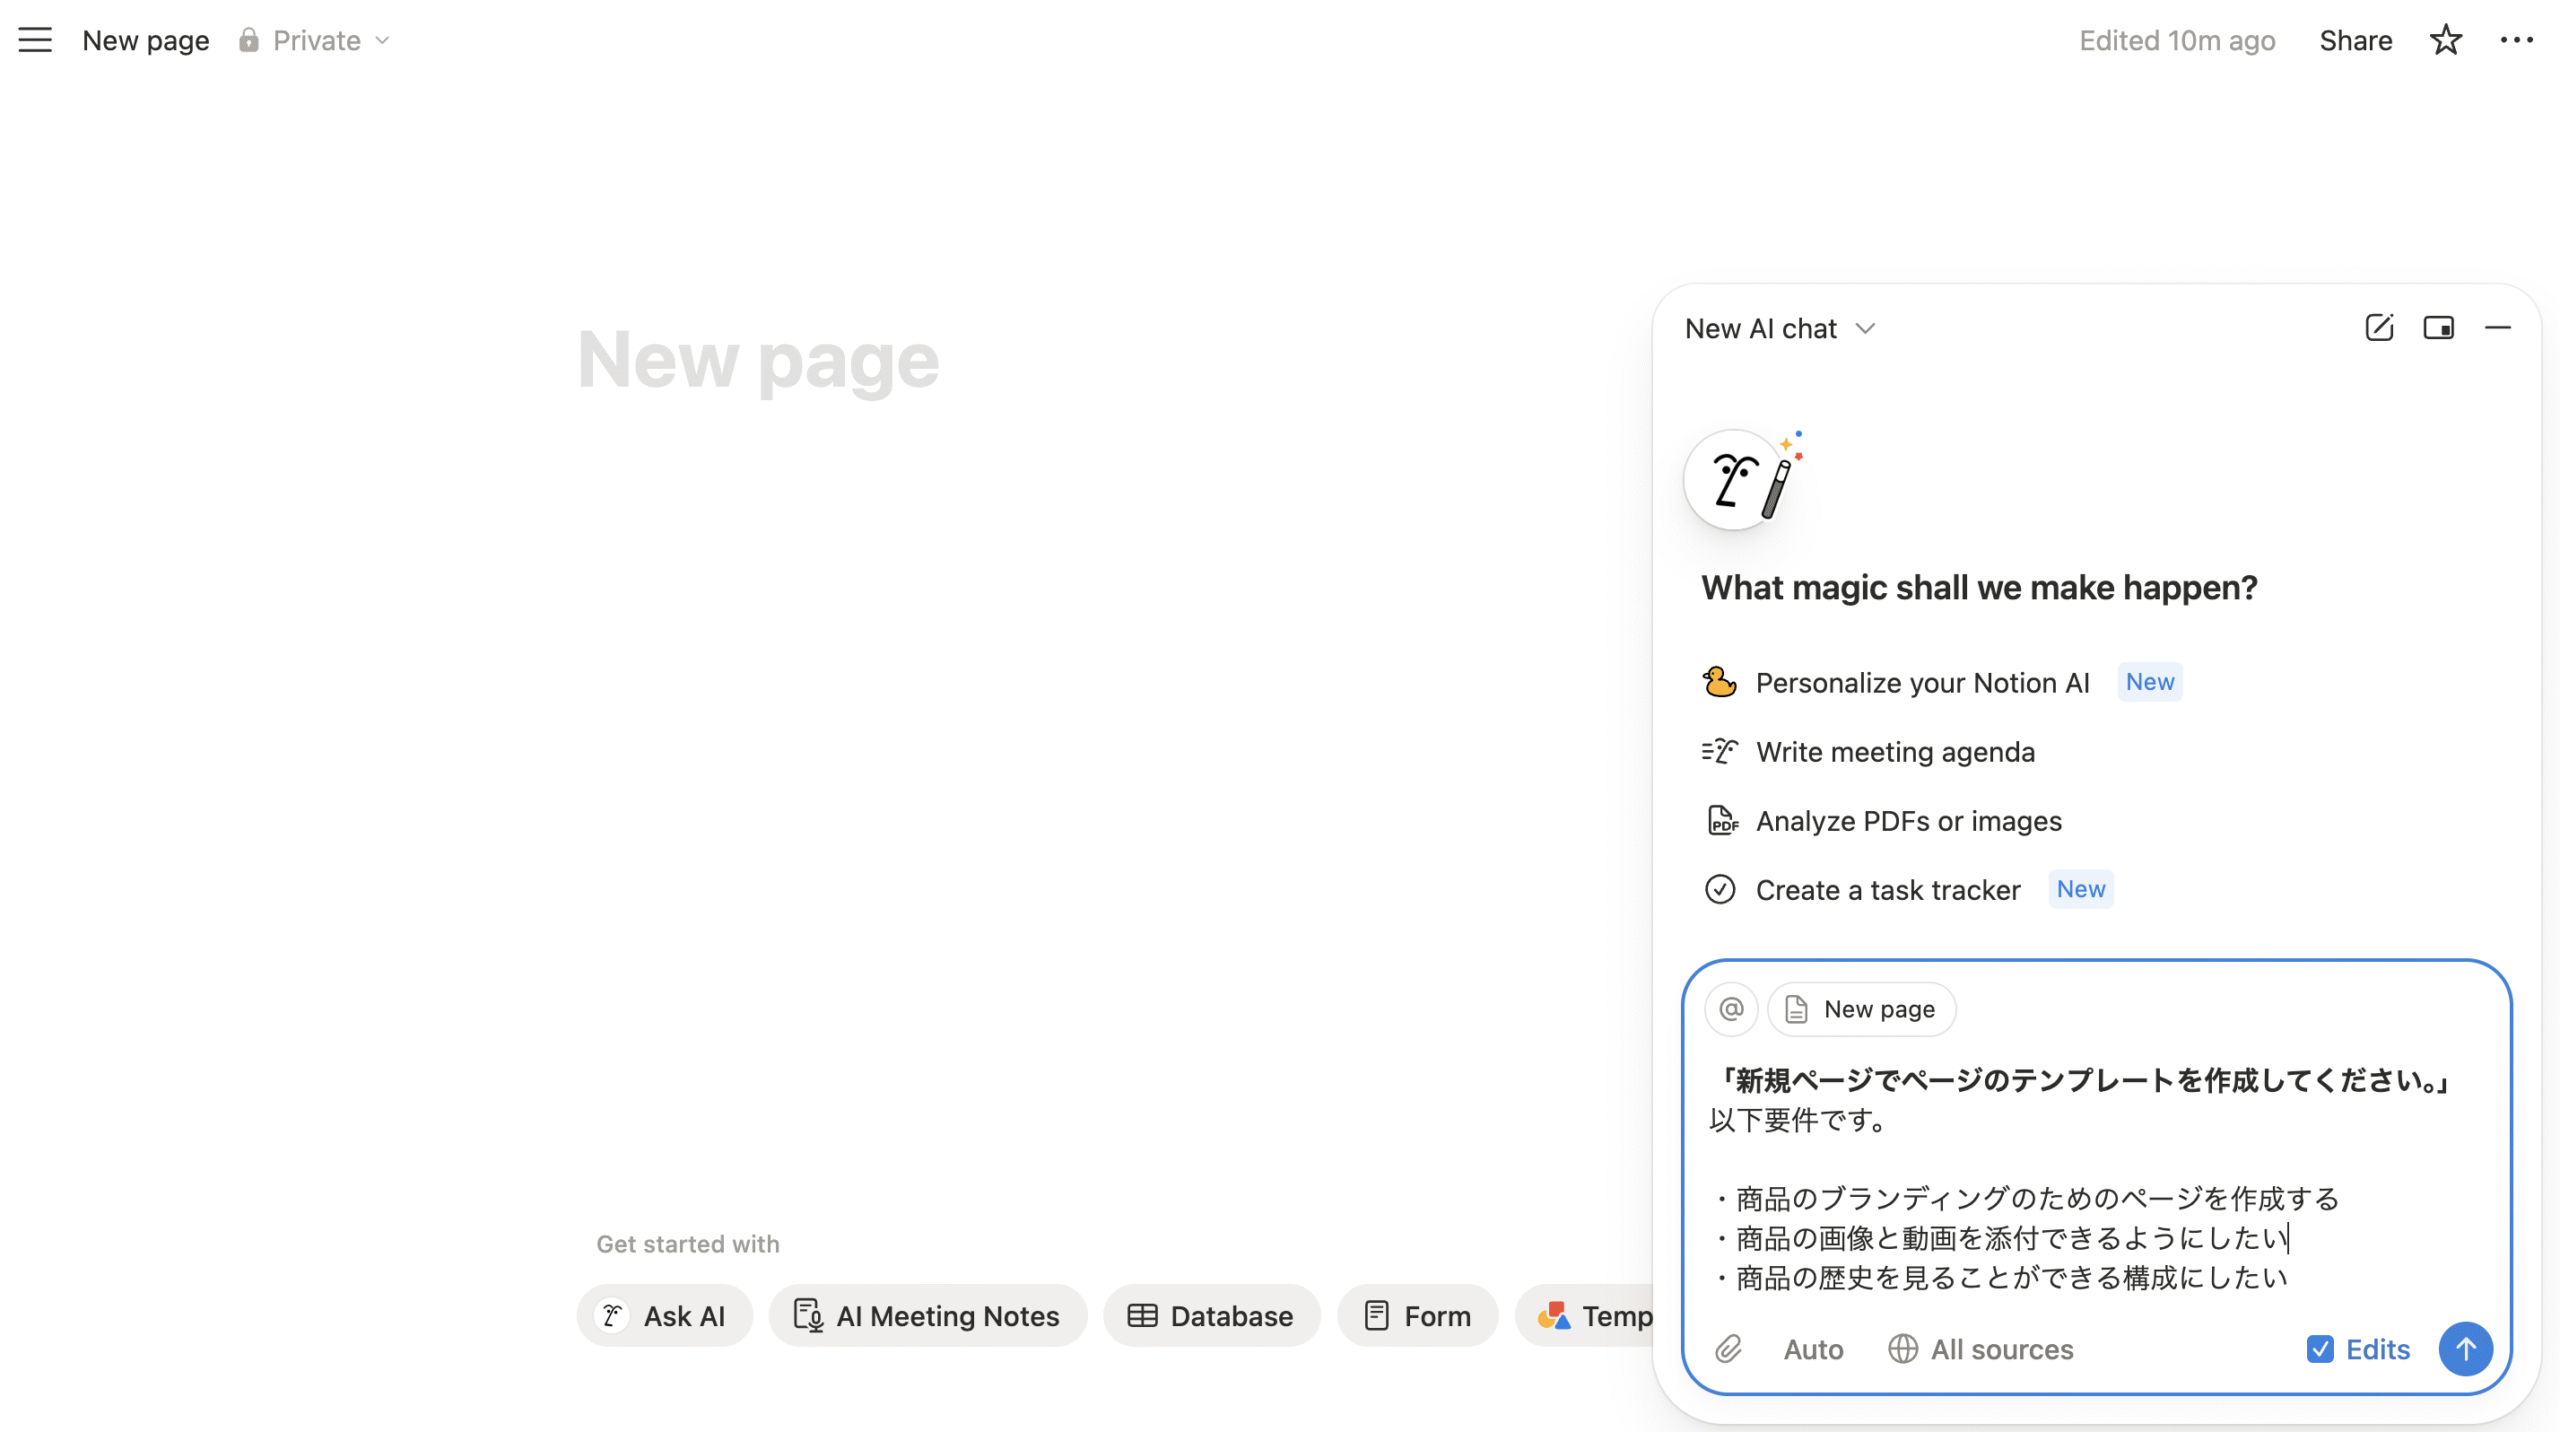This screenshot has height=1432, width=2560.
Task: Select Write meeting agenda suggestion
Action: point(1894,752)
